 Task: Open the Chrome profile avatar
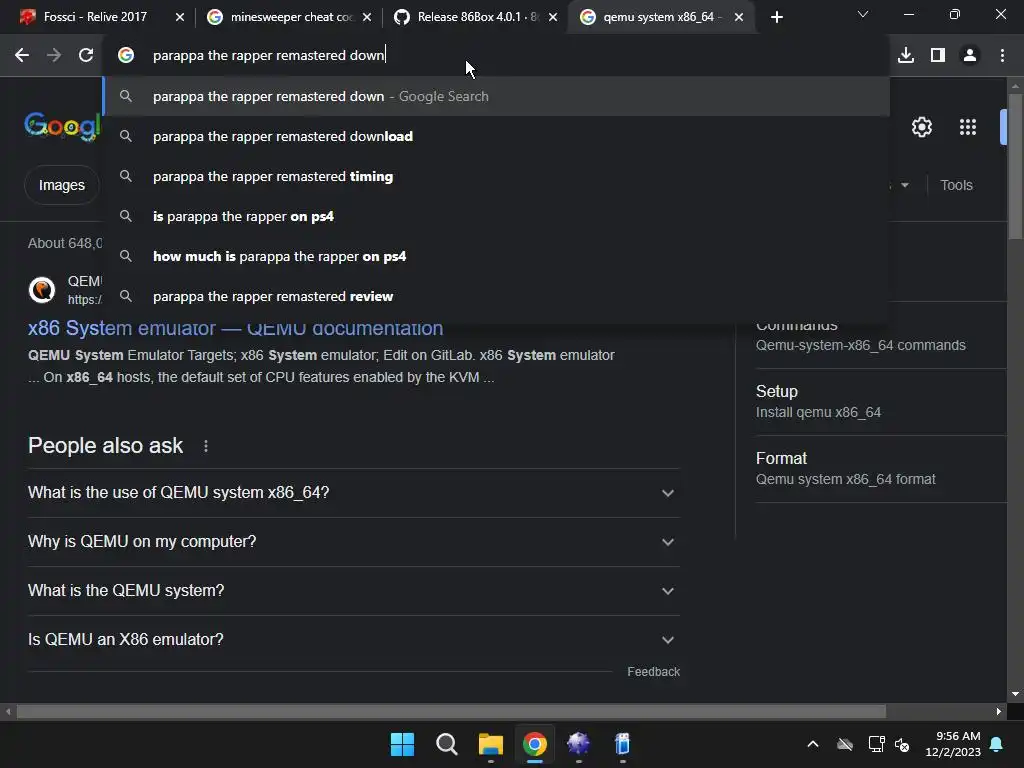[970, 56]
